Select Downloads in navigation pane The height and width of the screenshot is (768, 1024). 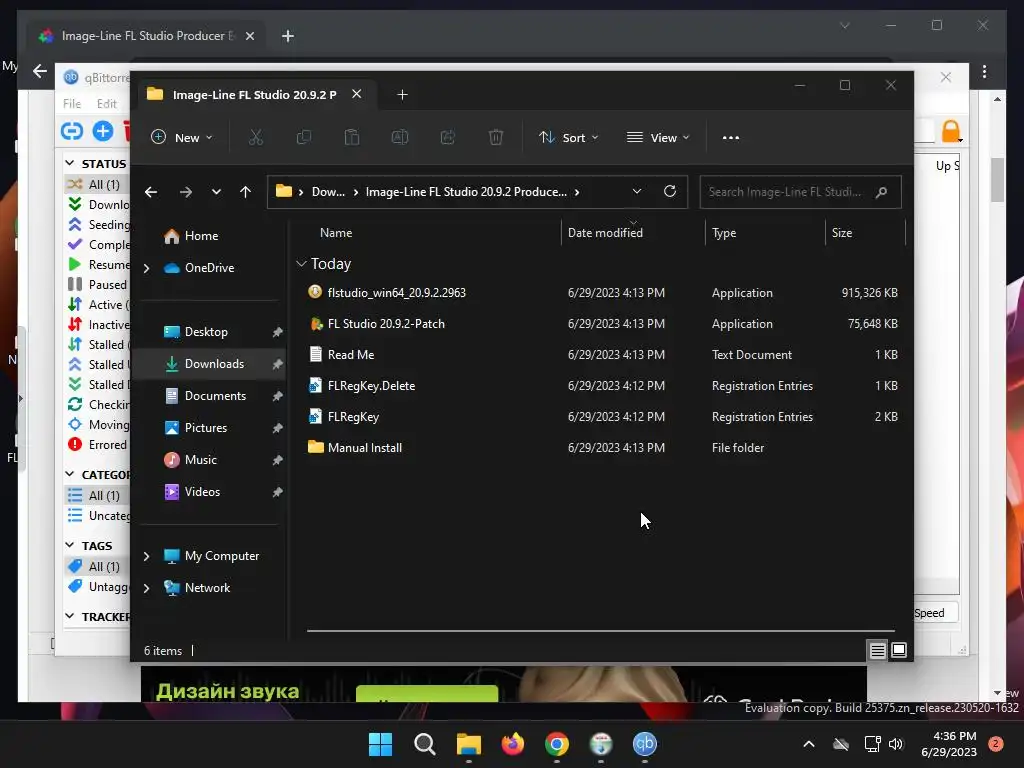212,364
